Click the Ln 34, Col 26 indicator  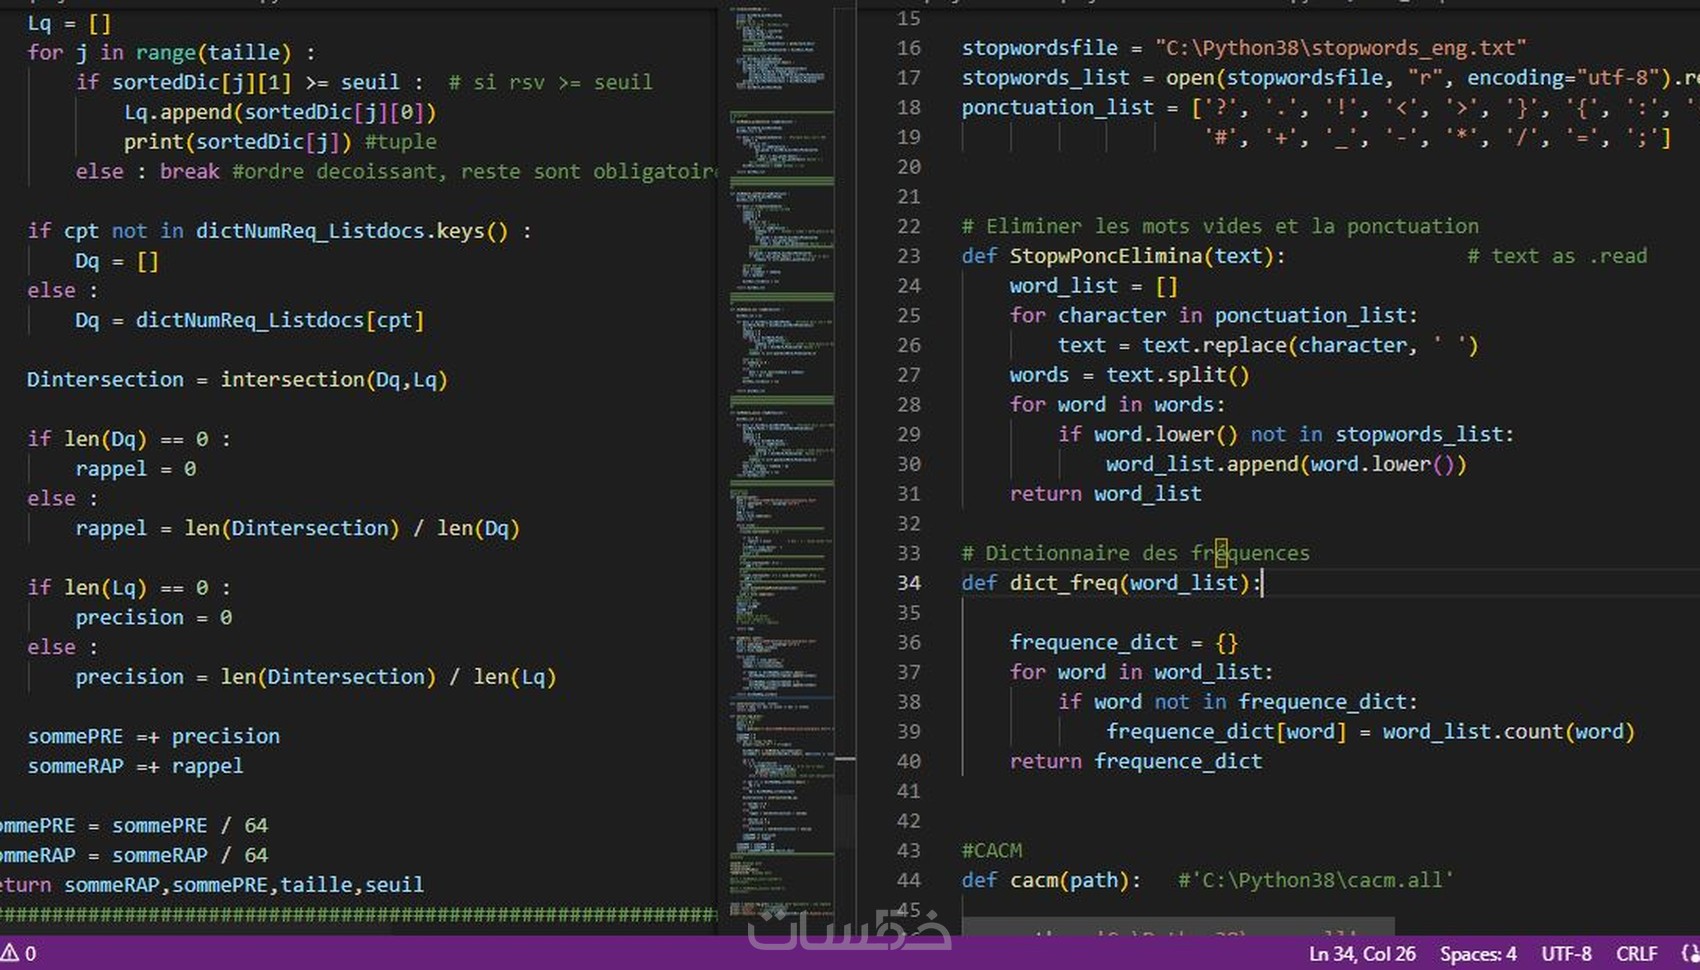1362,953
